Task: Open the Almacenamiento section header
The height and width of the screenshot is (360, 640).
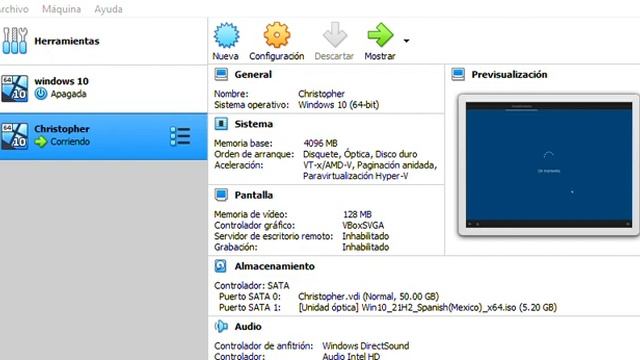Action: point(275,266)
